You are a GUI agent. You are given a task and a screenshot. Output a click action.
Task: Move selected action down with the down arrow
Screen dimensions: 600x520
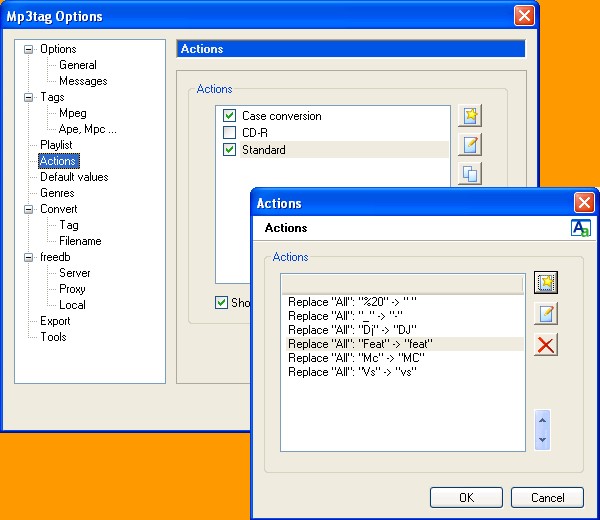[543, 439]
